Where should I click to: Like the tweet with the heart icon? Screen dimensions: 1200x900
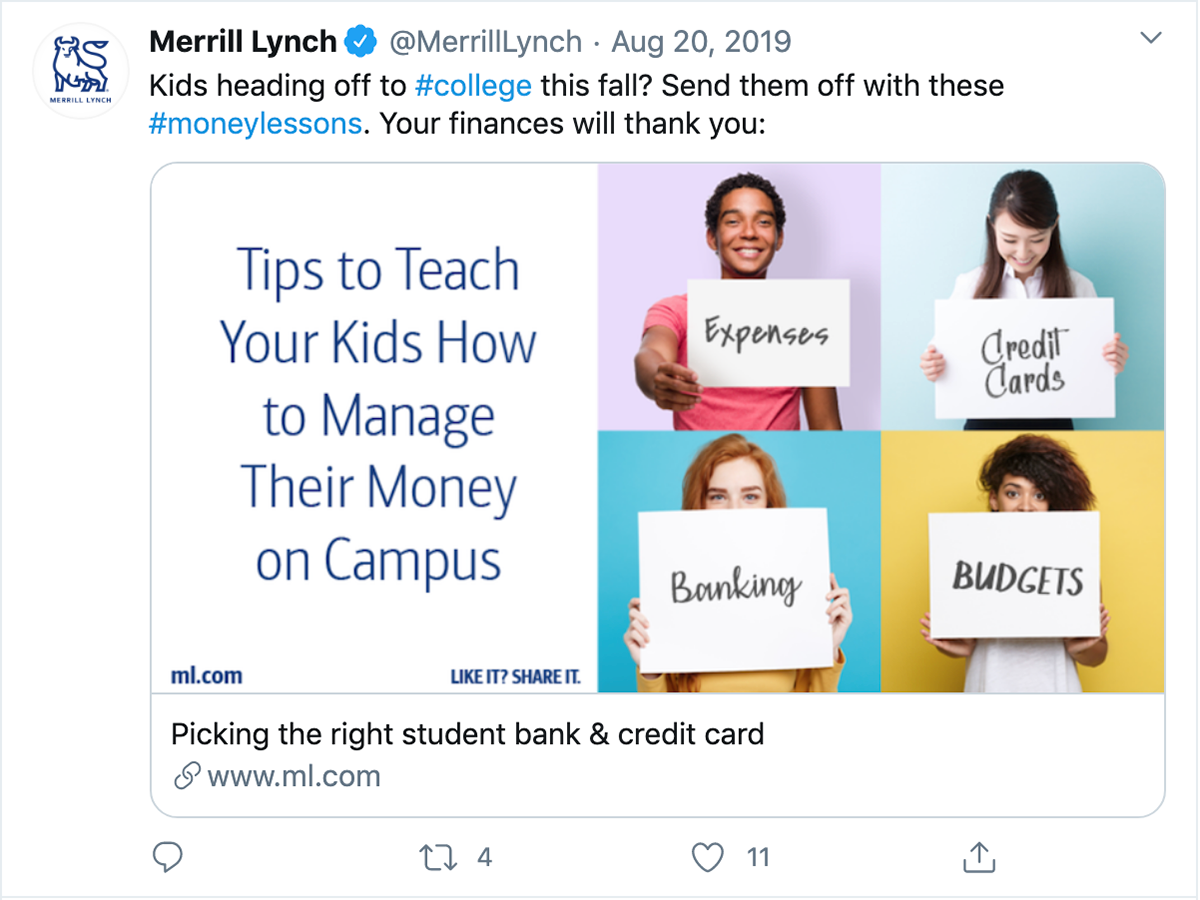(708, 857)
